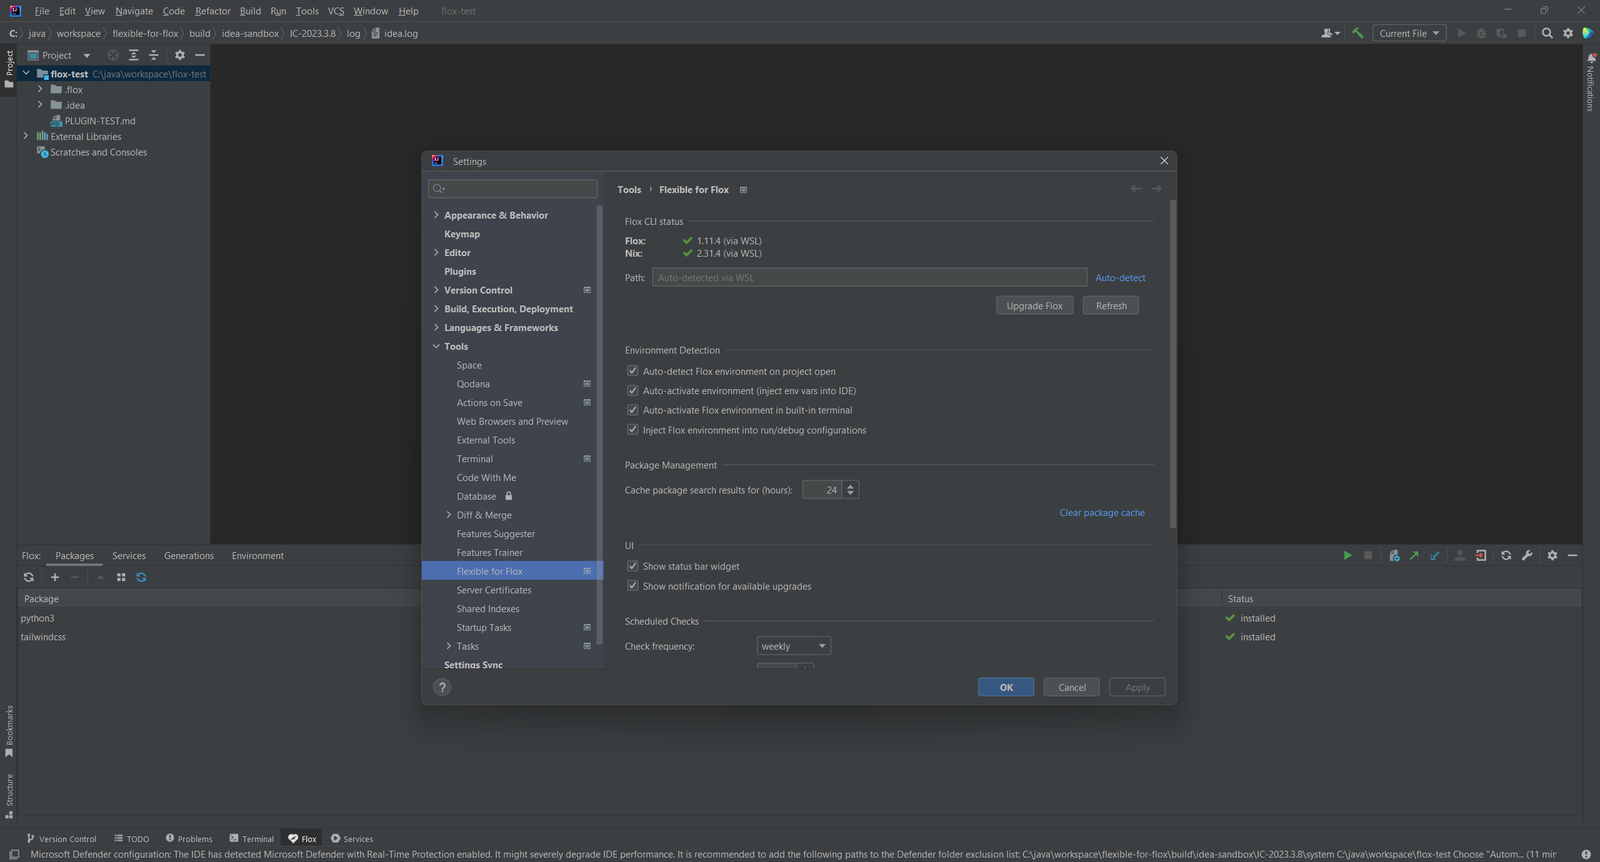Click the Clear package cache link

pos(1102,513)
